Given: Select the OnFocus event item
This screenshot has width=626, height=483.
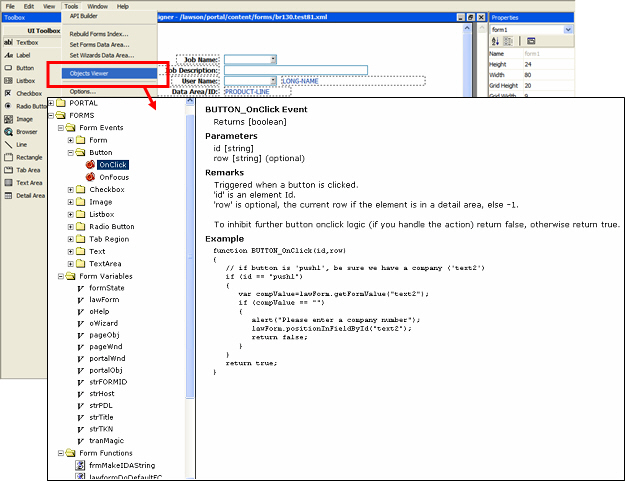Looking at the screenshot, I should point(114,177).
